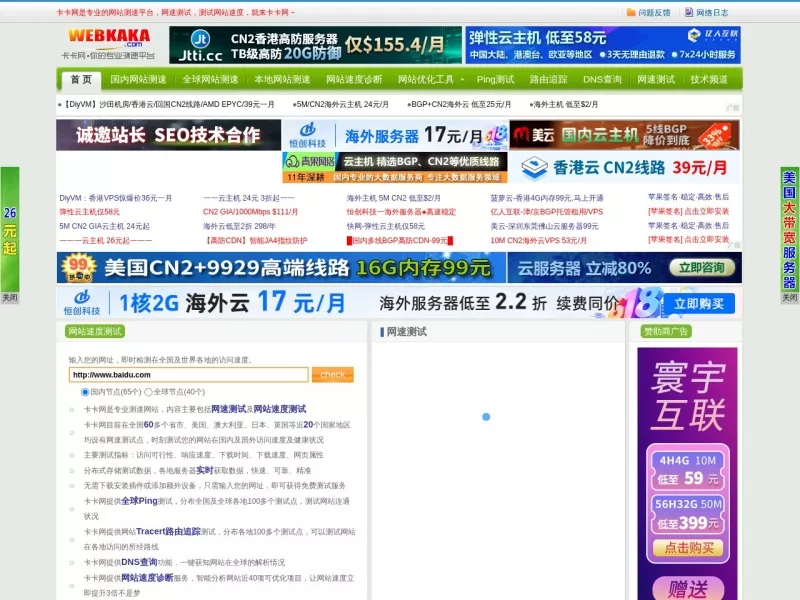Open the 10M CN2海外云VPS 53元/月 link

coord(539,240)
